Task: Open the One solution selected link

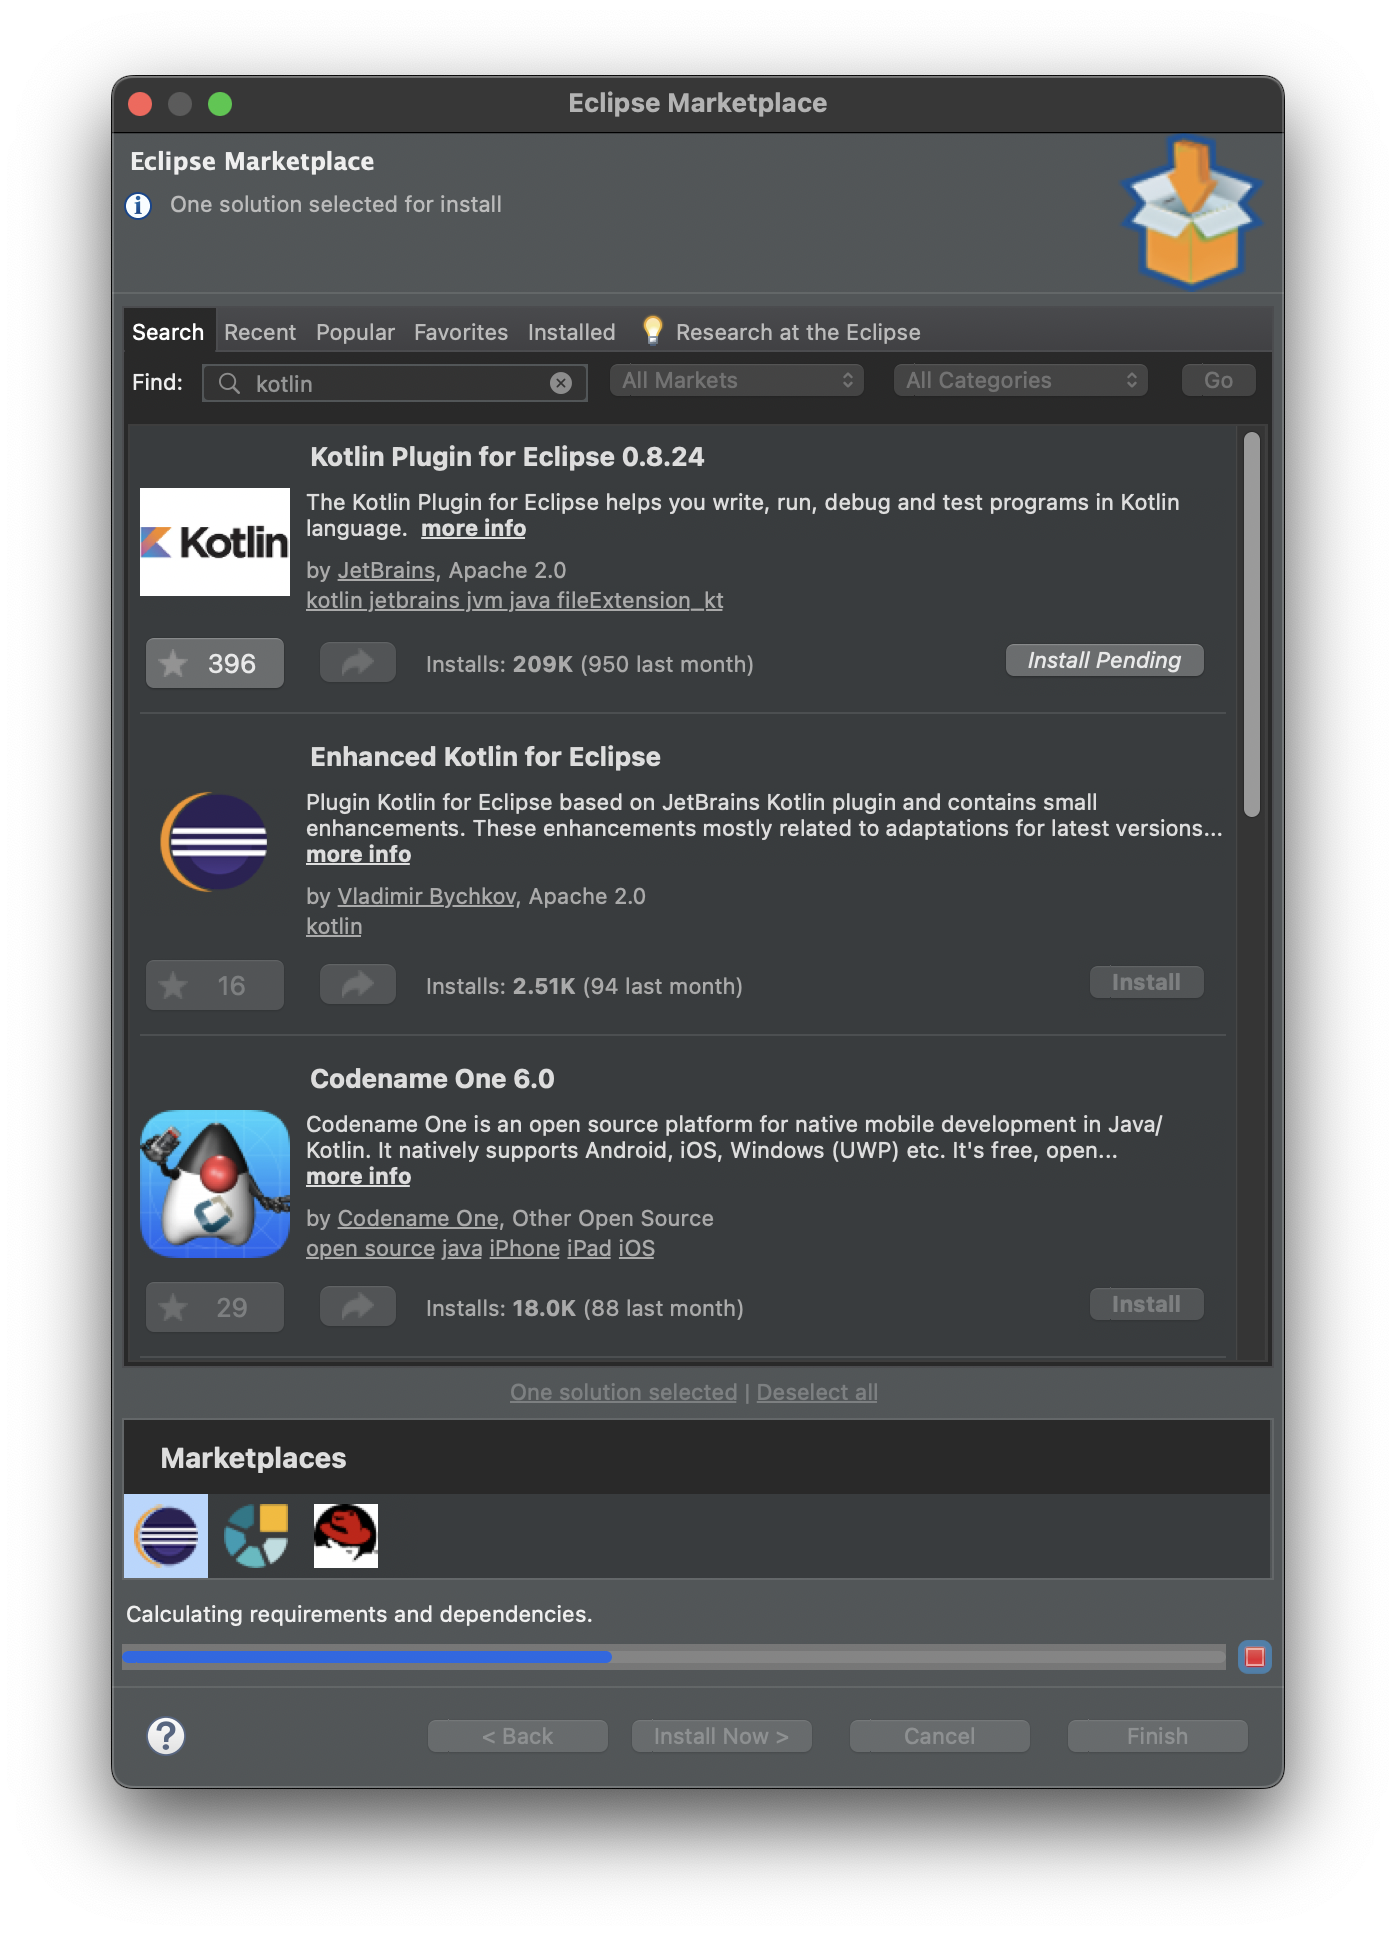Action: pos(623,1392)
